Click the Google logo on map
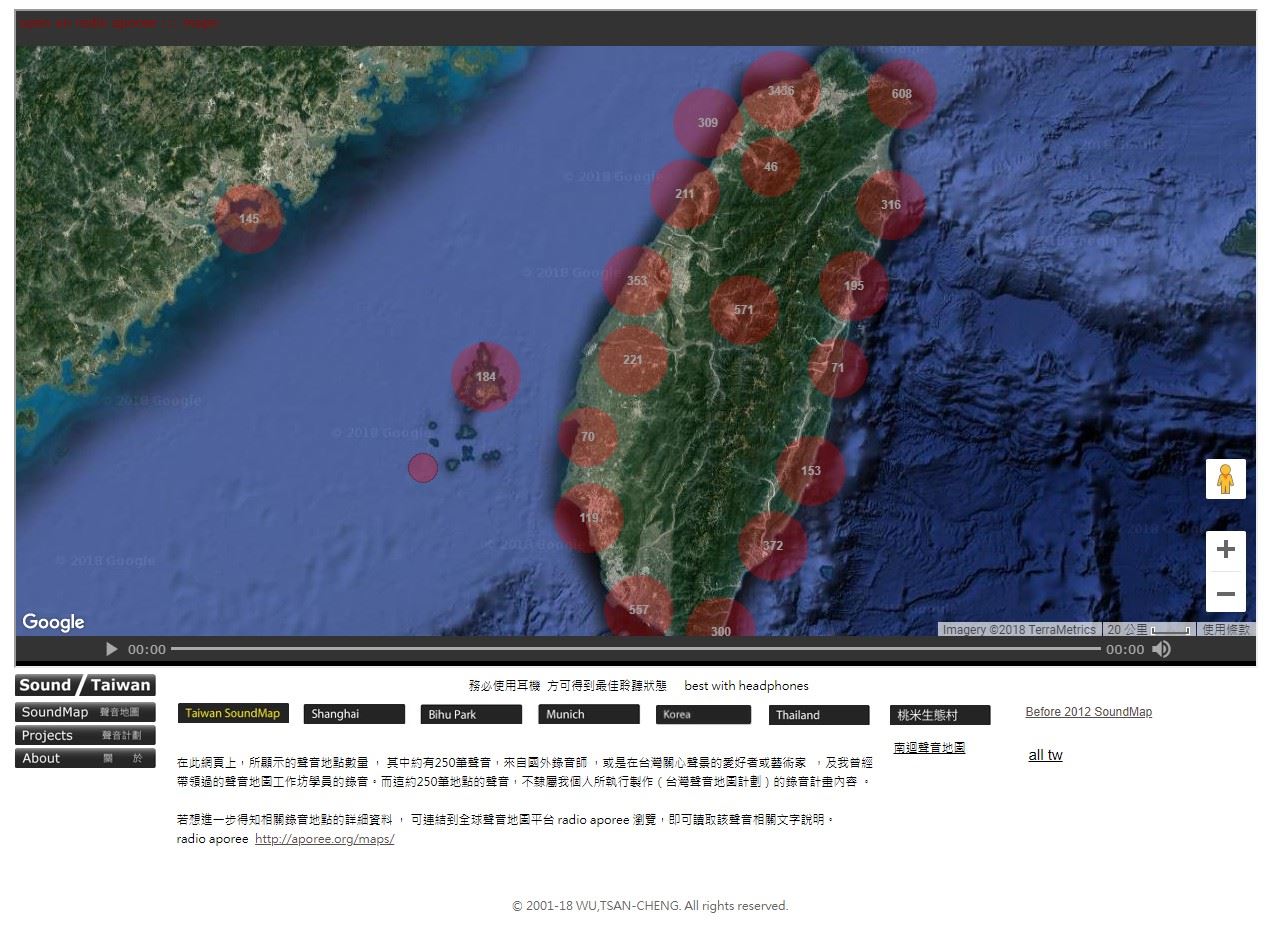1273x929 pixels. point(53,622)
